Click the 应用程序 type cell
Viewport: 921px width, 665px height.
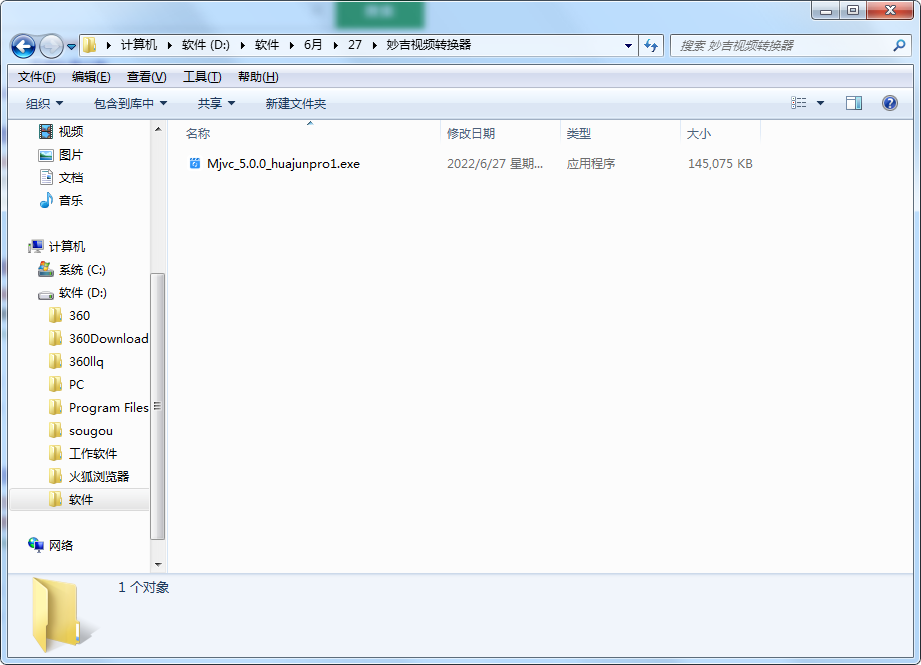click(591, 164)
